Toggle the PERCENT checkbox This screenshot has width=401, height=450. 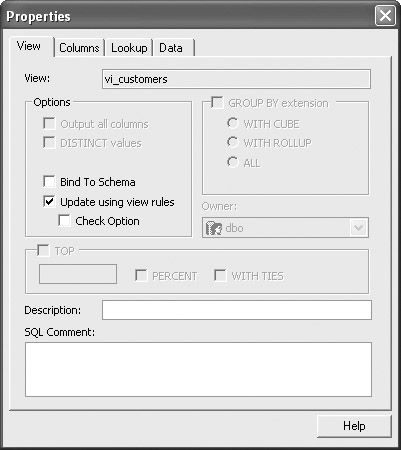pos(141,276)
